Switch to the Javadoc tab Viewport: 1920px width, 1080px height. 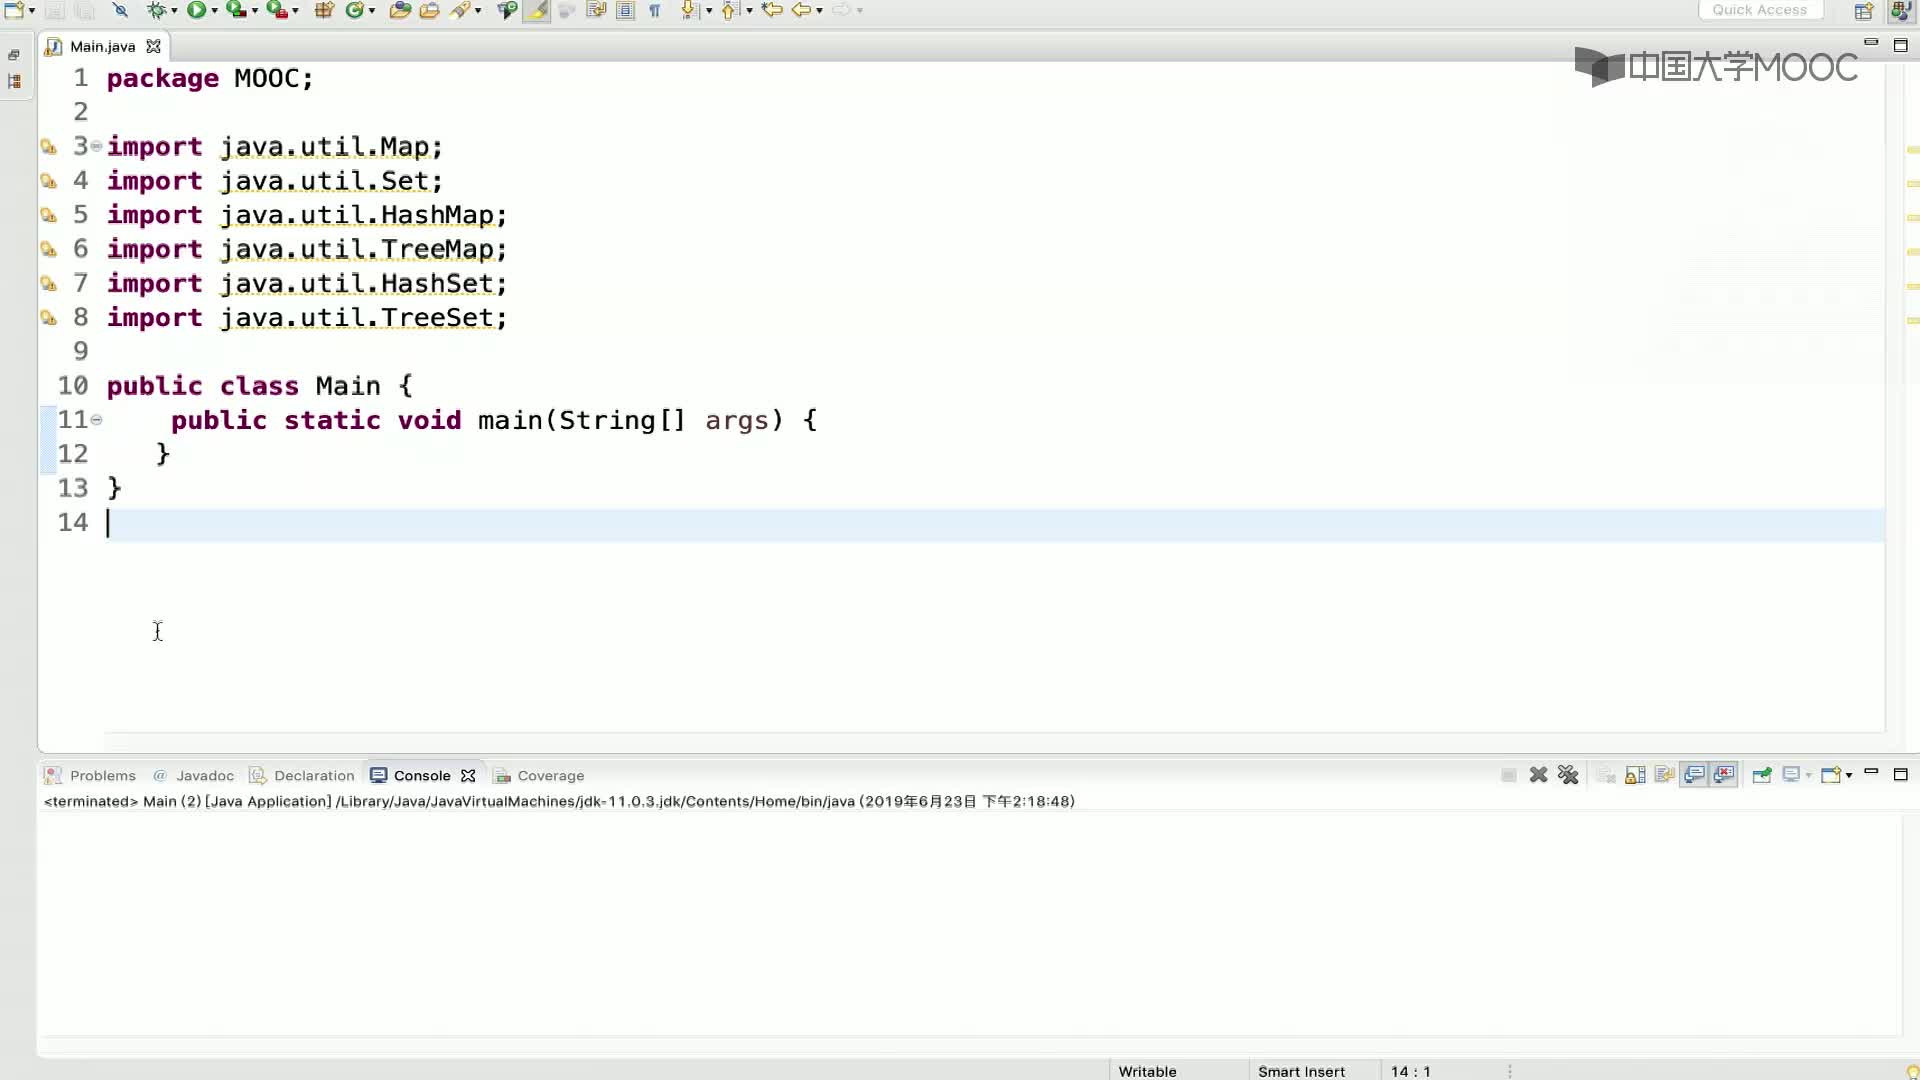pyautogui.click(x=194, y=775)
